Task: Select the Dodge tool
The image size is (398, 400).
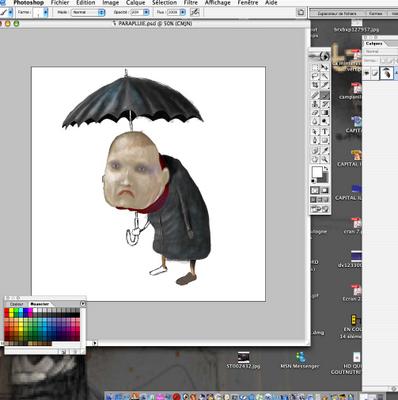Action: pos(325,122)
